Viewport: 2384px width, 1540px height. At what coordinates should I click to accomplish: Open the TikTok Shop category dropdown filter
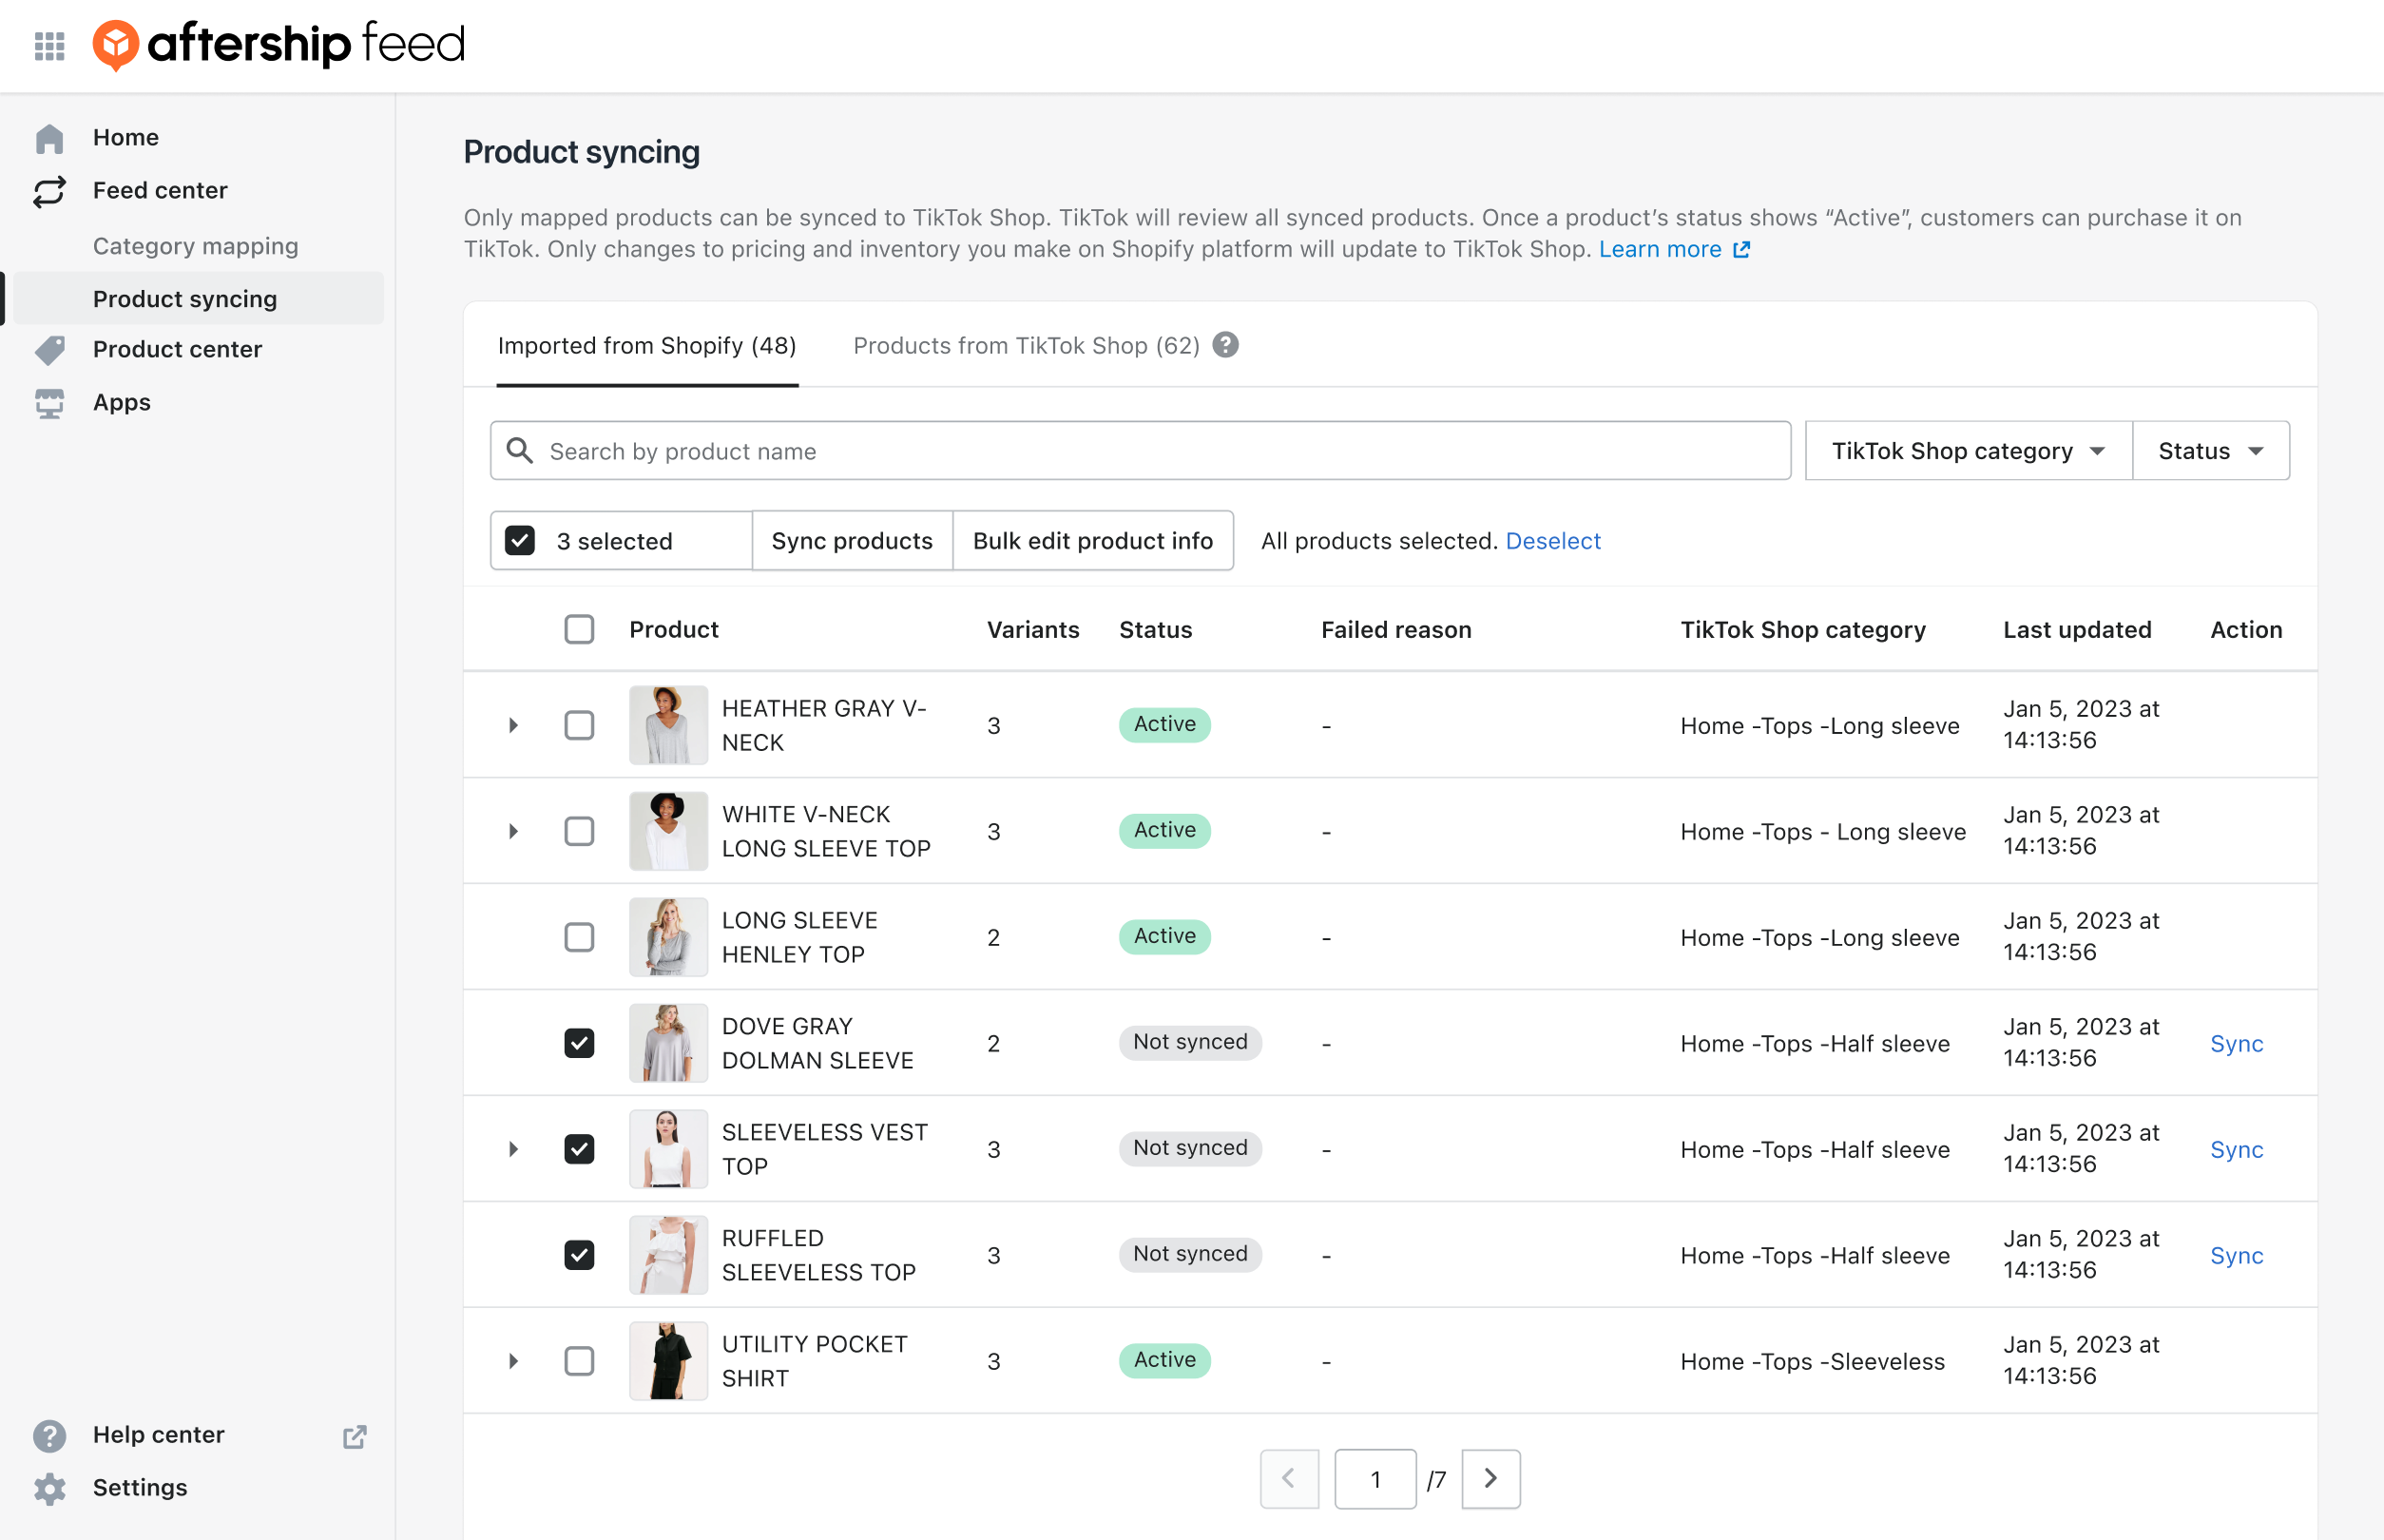[1965, 451]
